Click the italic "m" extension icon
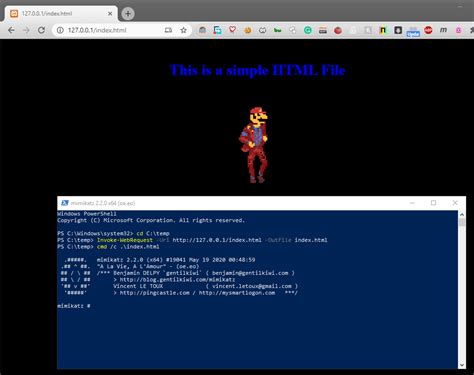The width and height of the screenshot is (474, 375). pyautogui.click(x=443, y=30)
